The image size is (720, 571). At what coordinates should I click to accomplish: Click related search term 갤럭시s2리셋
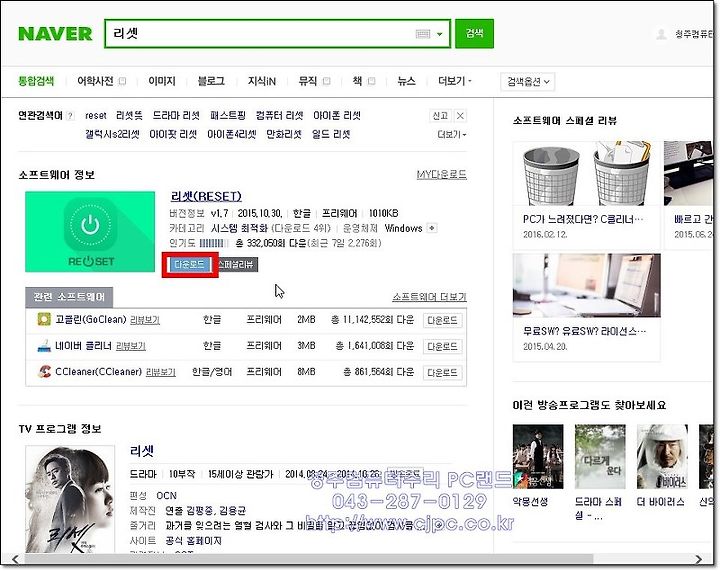pos(112,134)
